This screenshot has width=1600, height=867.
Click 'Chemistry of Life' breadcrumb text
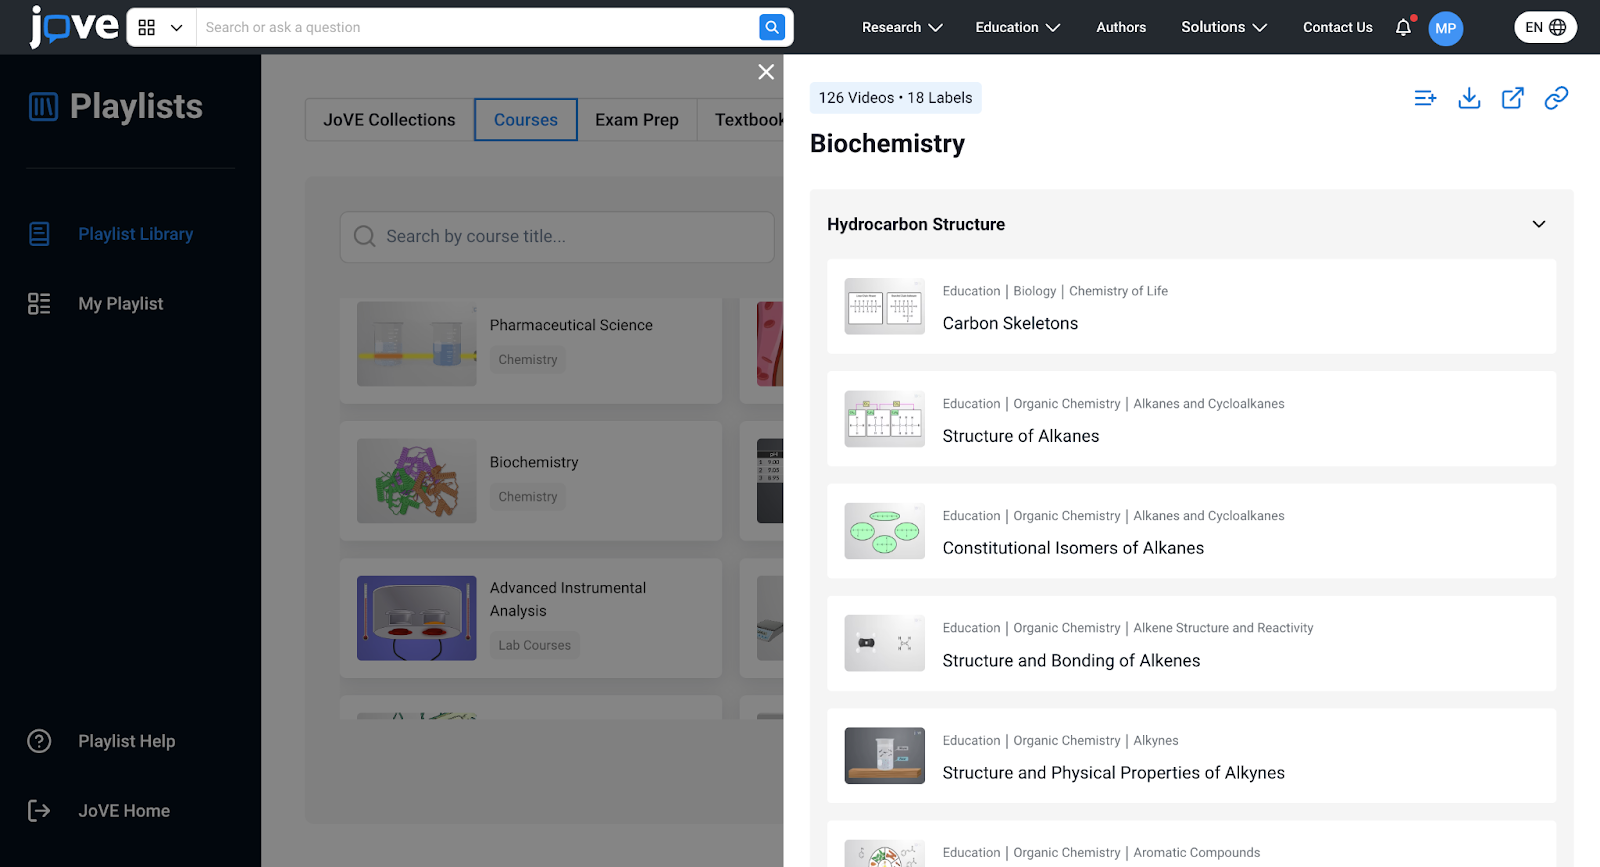(x=1118, y=291)
